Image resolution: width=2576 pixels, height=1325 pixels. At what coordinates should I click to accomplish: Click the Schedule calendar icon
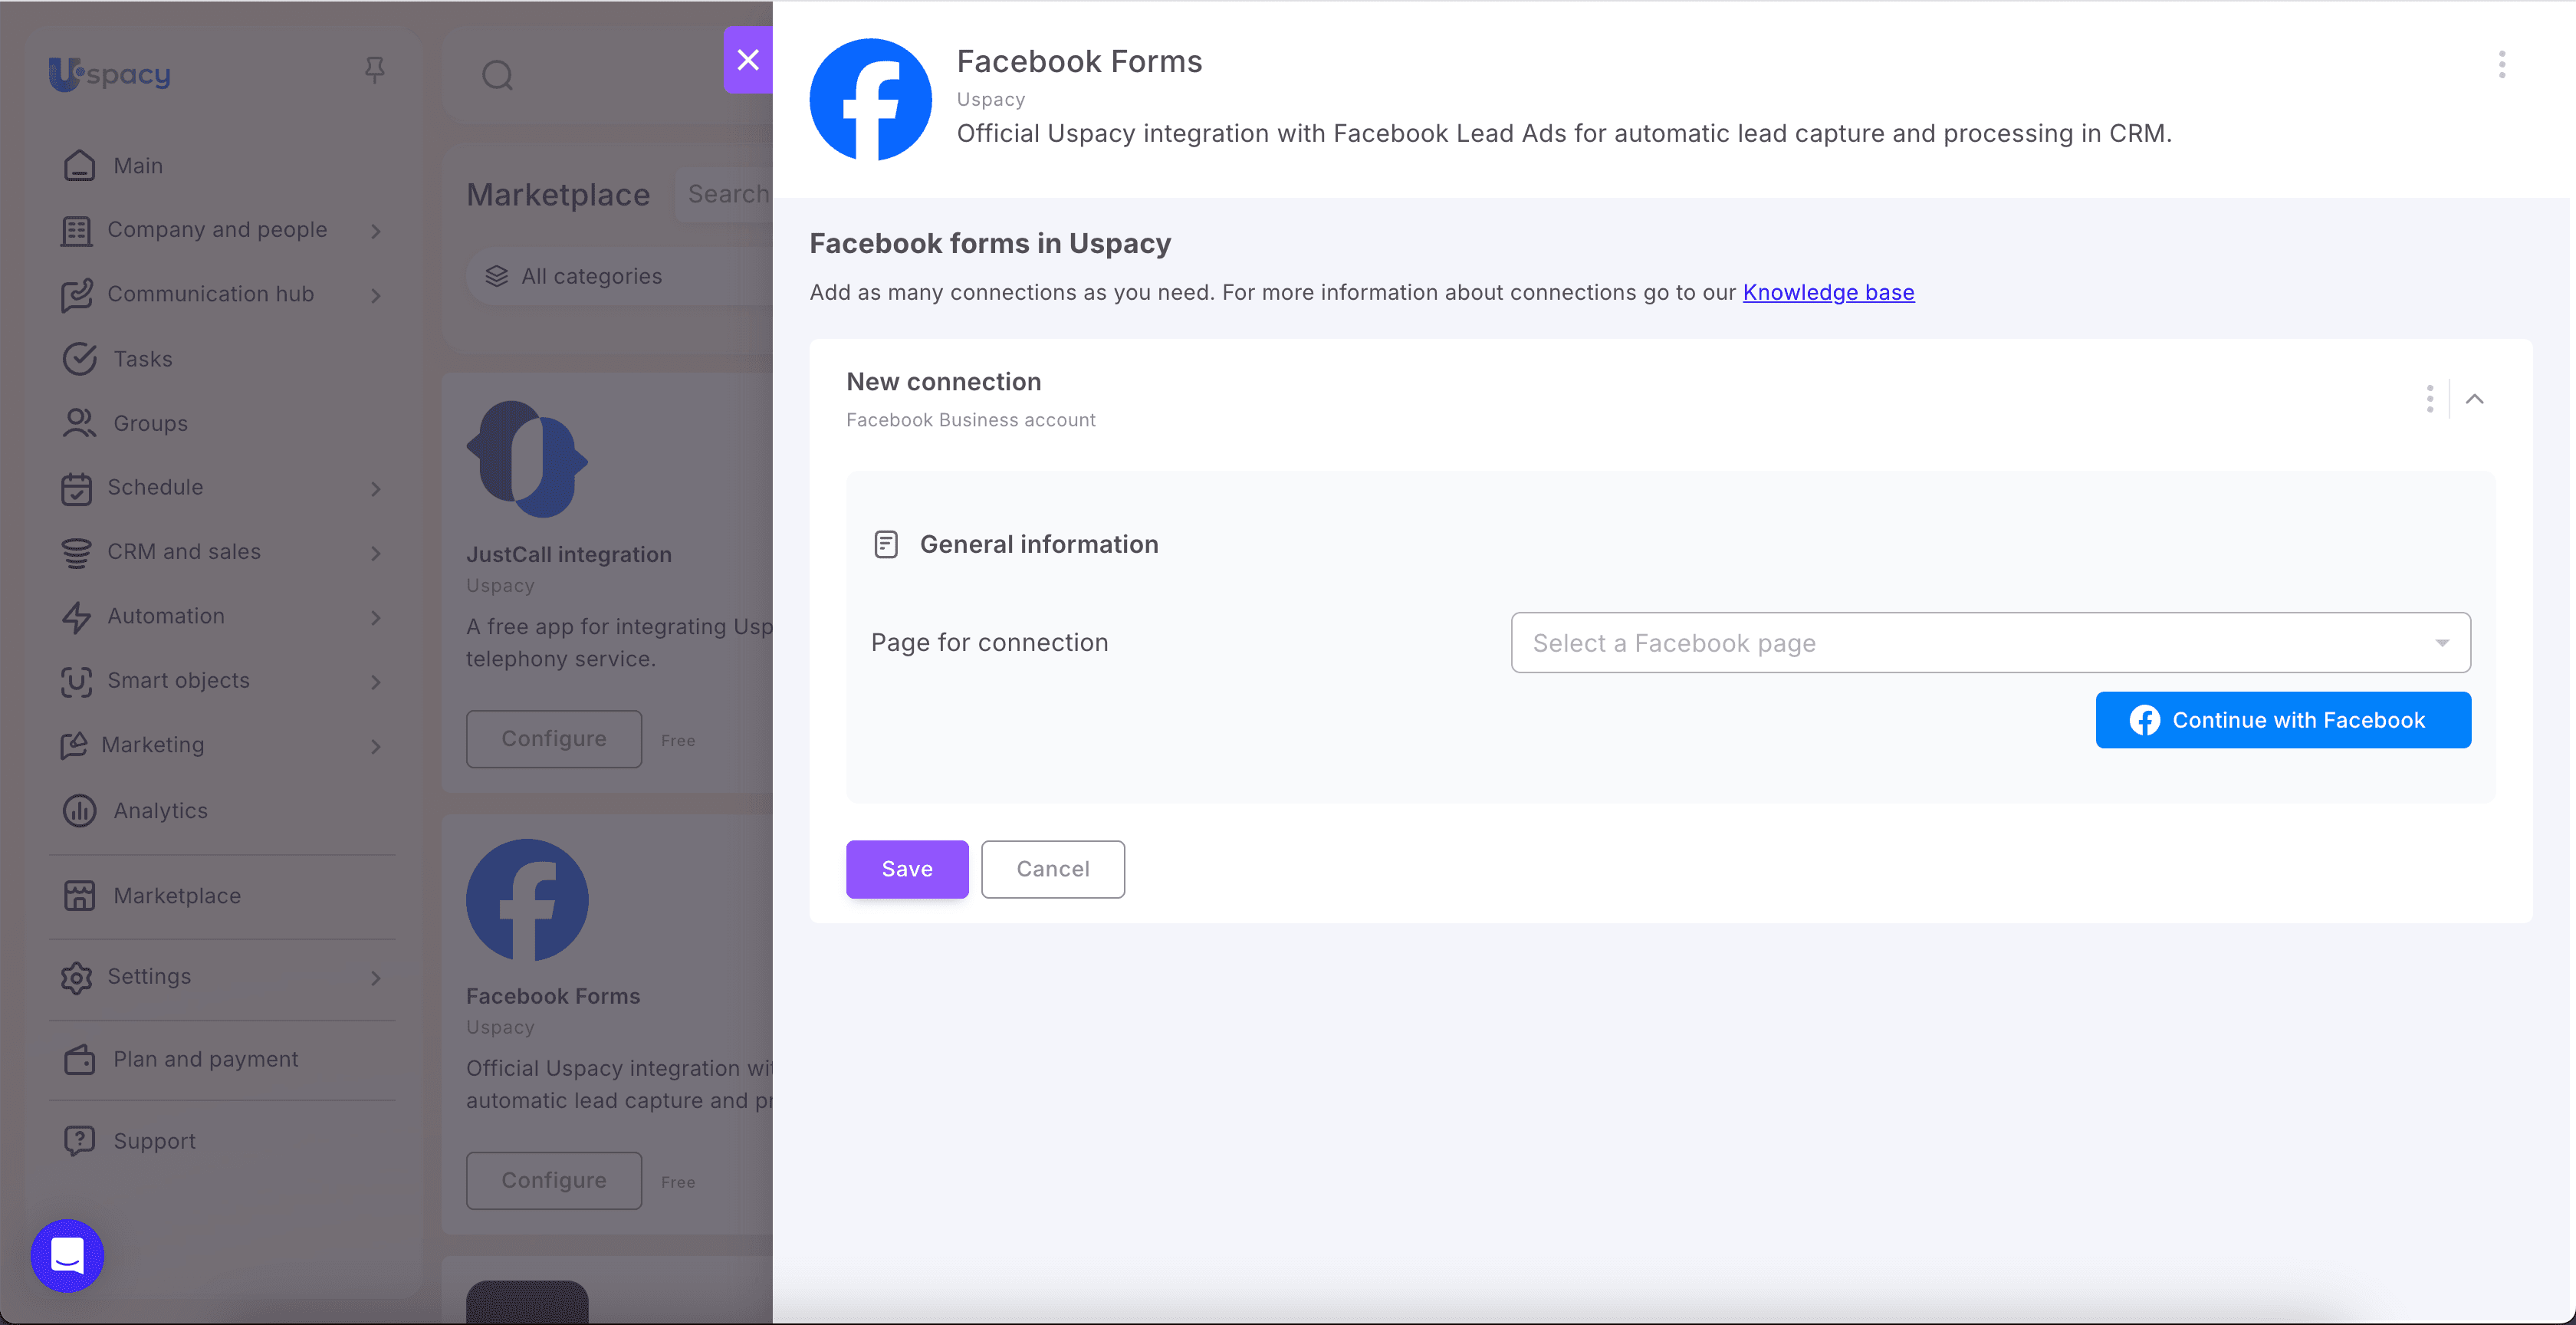[x=76, y=488]
